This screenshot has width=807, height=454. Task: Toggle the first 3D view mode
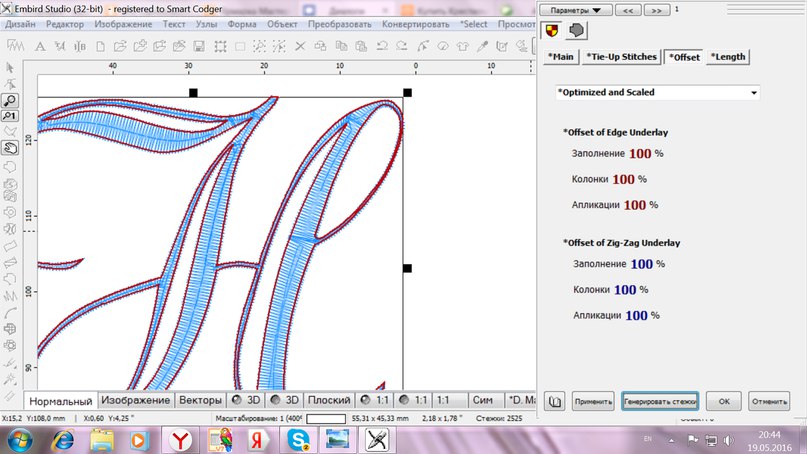pos(245,400)
